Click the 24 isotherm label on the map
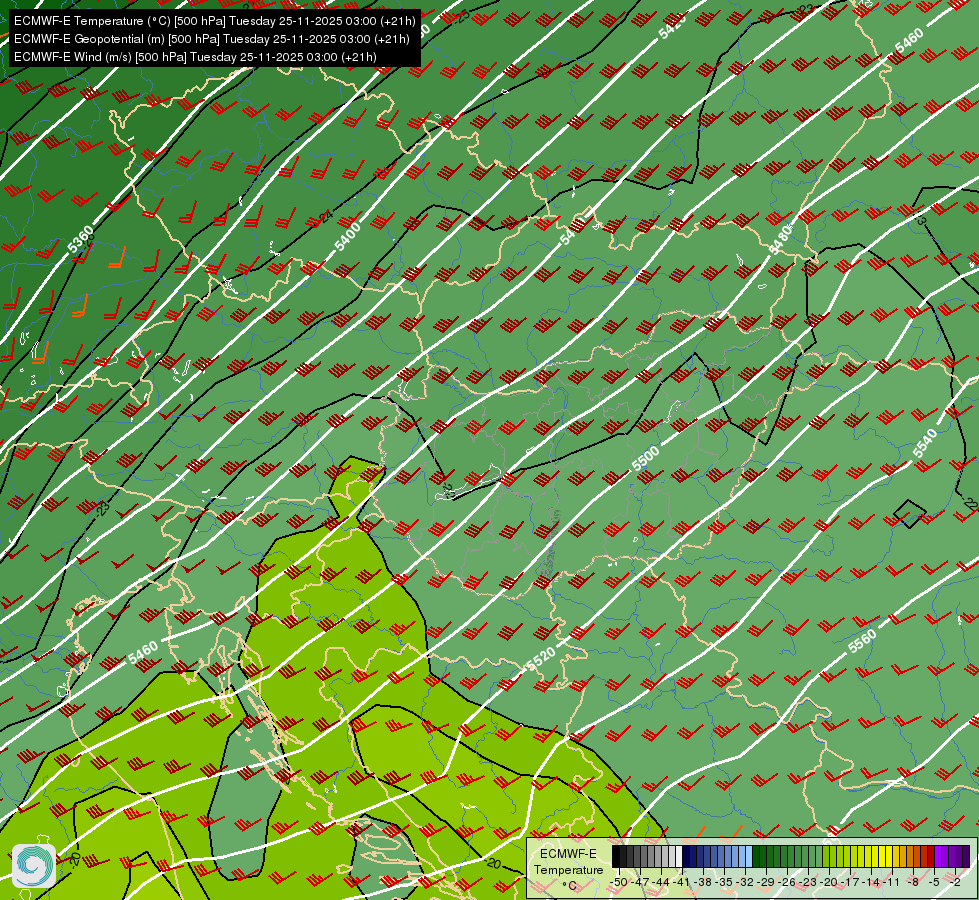 [326, 217]
